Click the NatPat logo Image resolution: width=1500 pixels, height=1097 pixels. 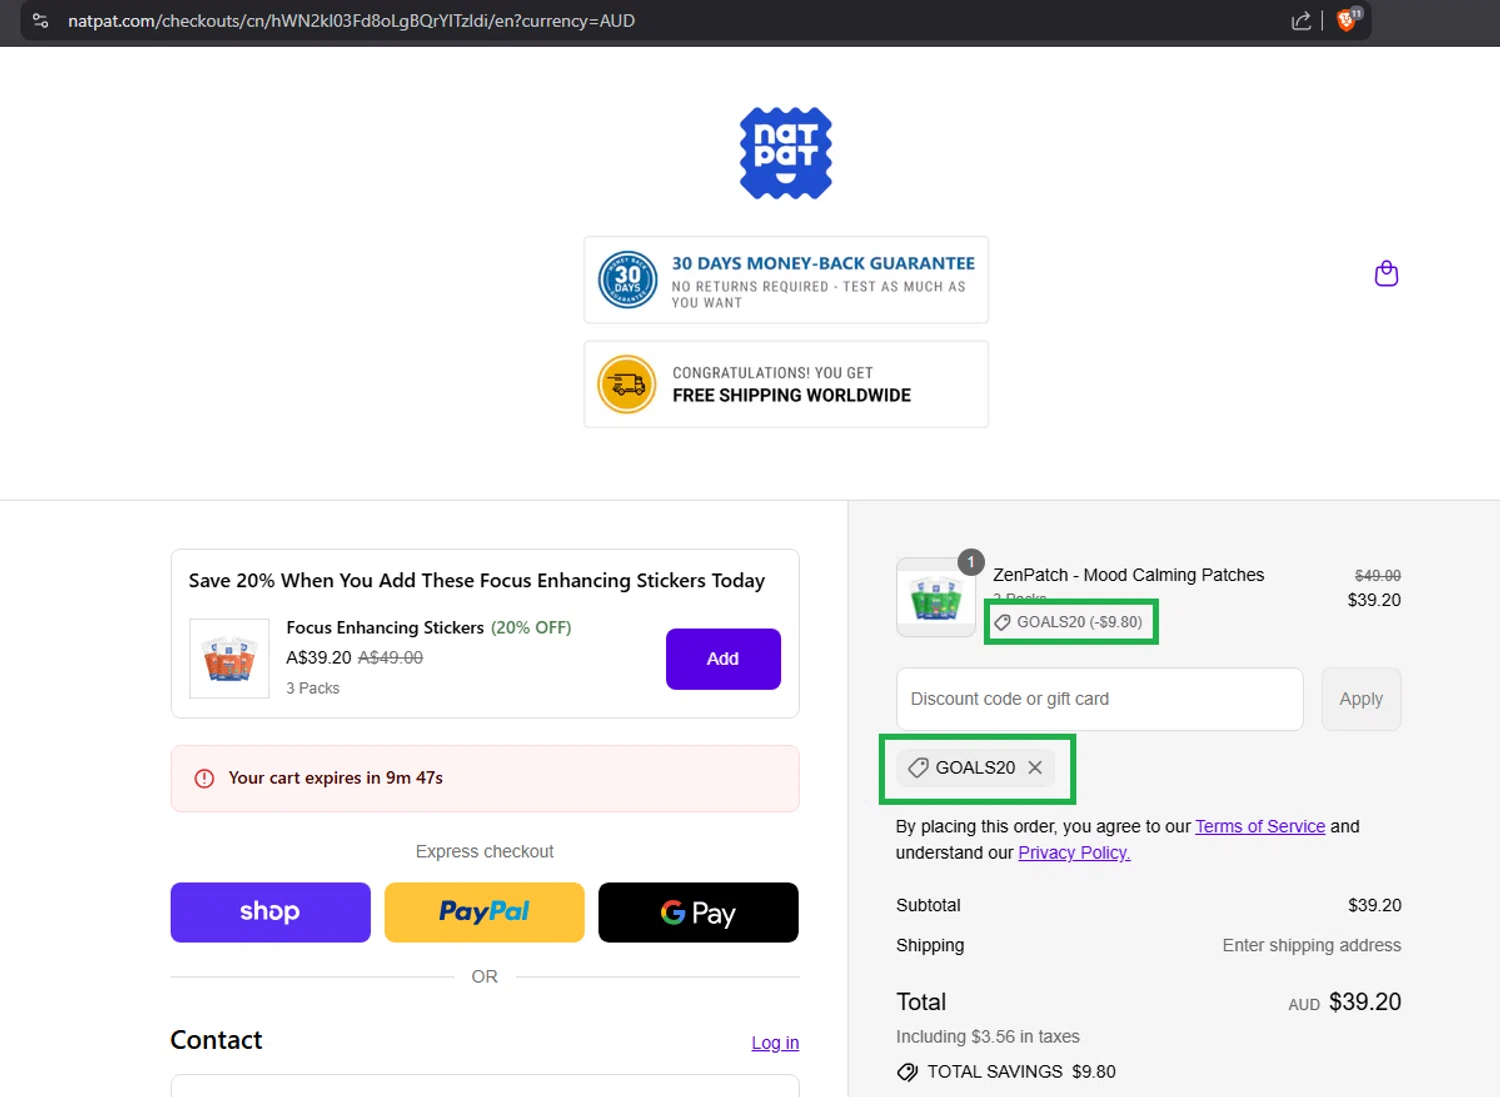(x=786, y=153)
